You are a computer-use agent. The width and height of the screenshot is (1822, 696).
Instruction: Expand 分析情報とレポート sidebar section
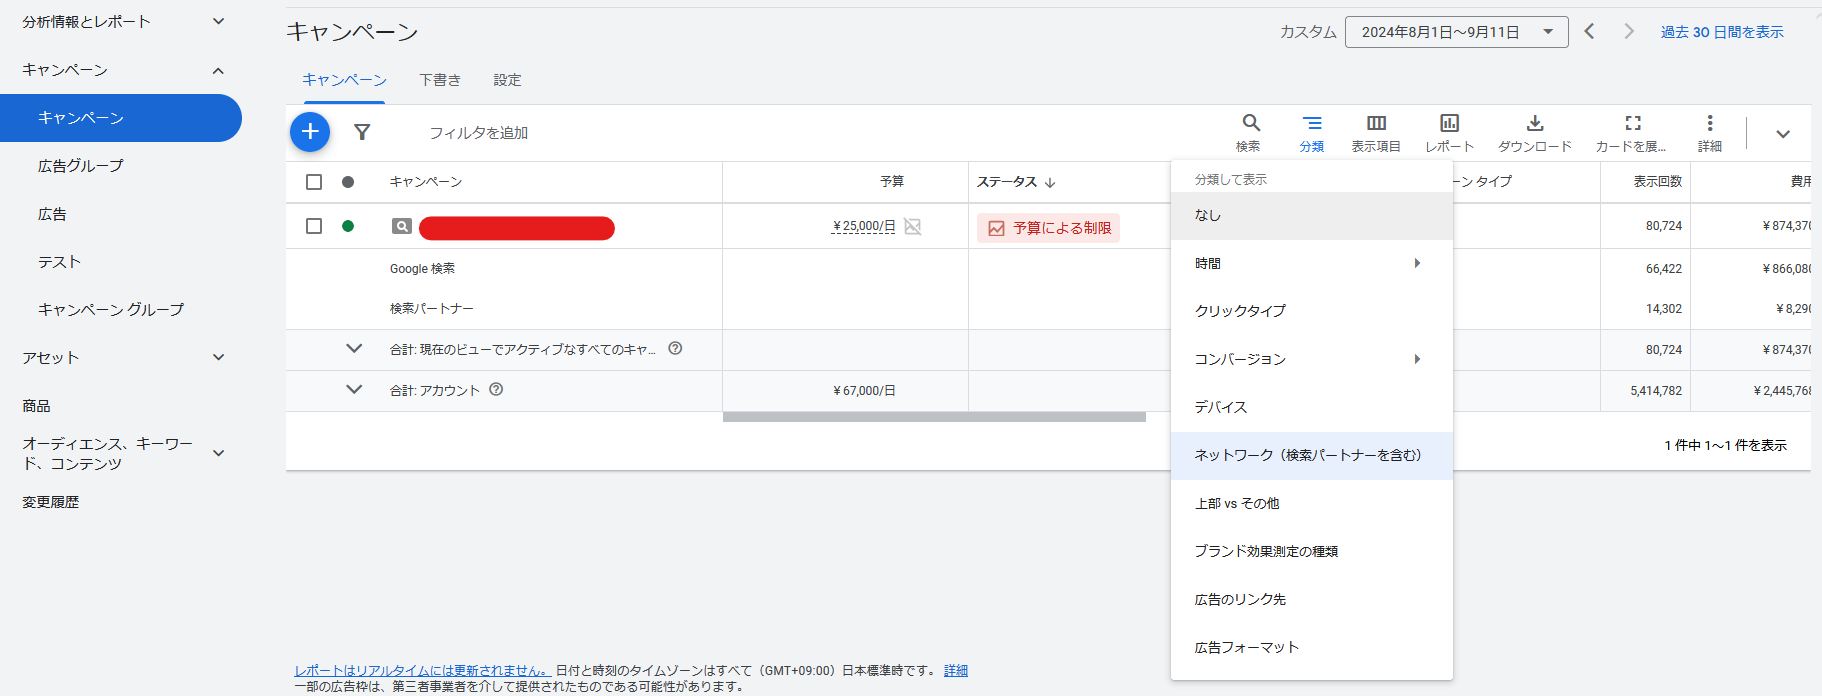[219, 21]
